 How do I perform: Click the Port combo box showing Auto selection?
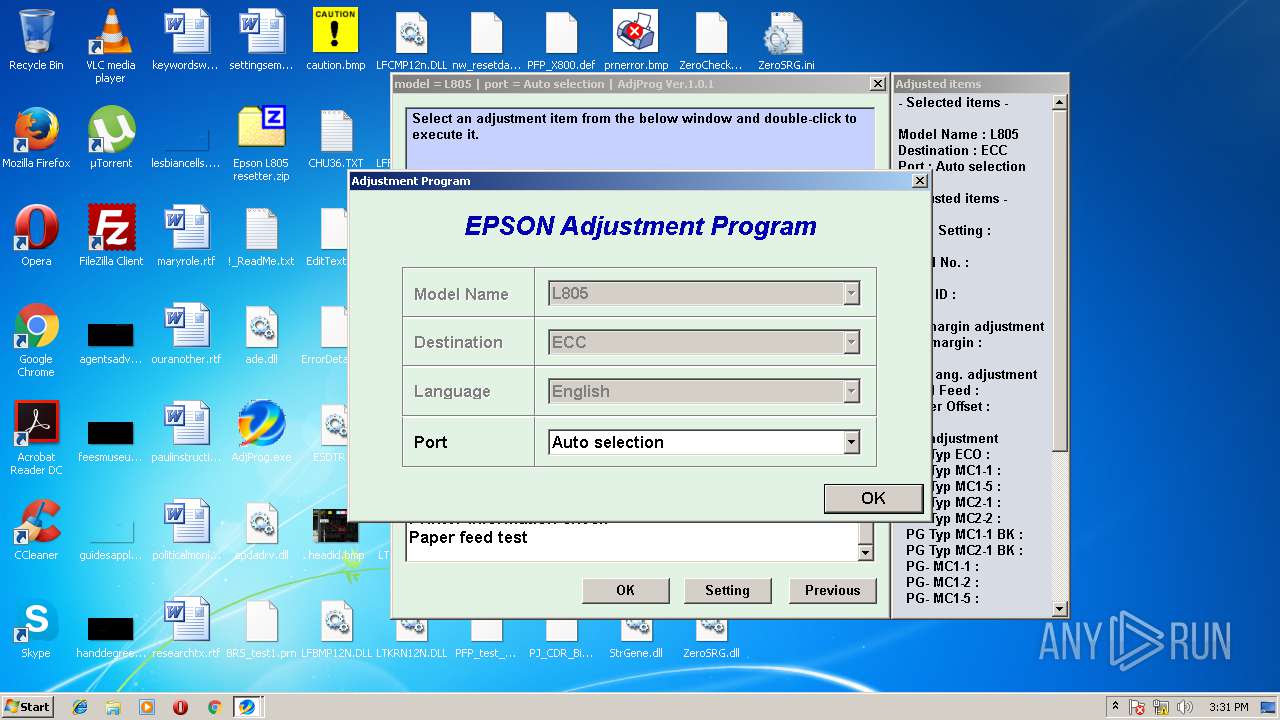click(x=704, y=442)
